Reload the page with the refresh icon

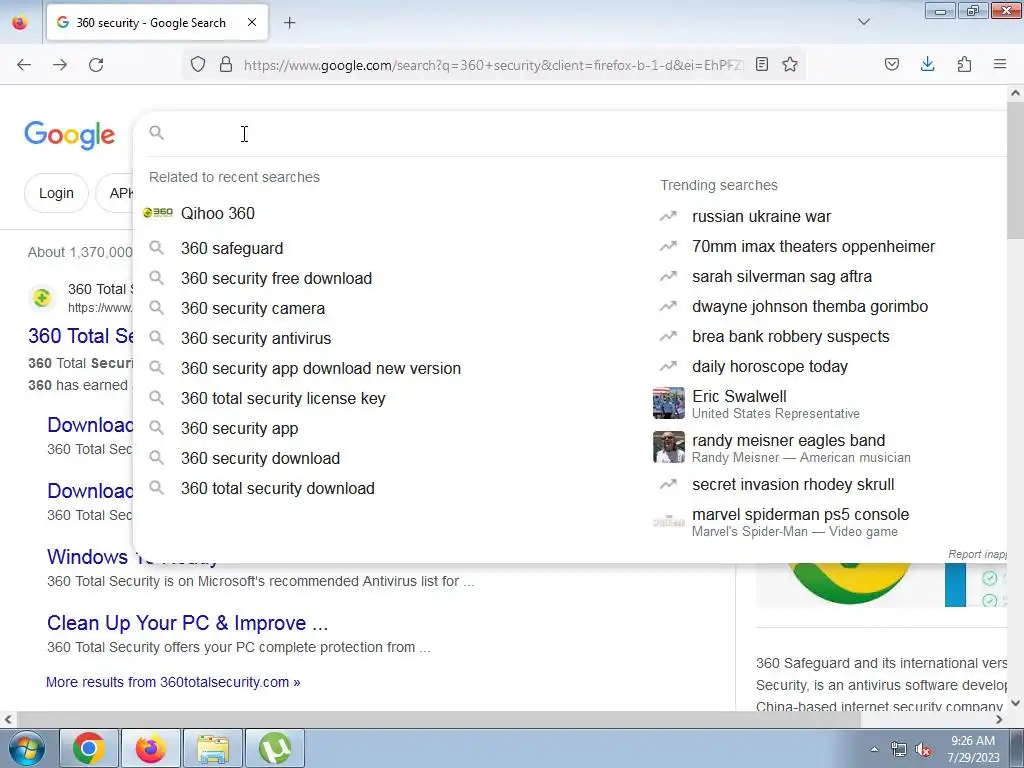click(x=96, y=65)
